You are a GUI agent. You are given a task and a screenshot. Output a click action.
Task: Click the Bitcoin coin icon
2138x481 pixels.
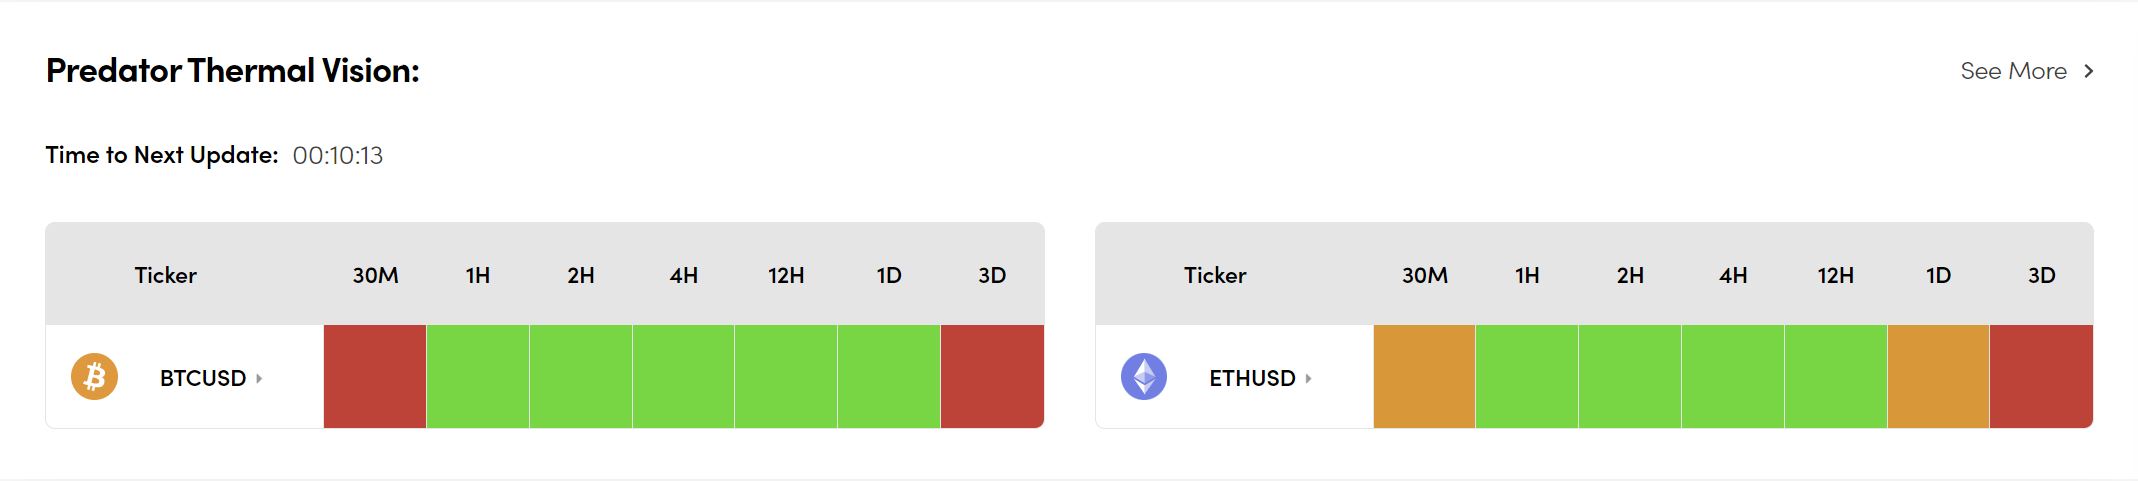(94, 377)
